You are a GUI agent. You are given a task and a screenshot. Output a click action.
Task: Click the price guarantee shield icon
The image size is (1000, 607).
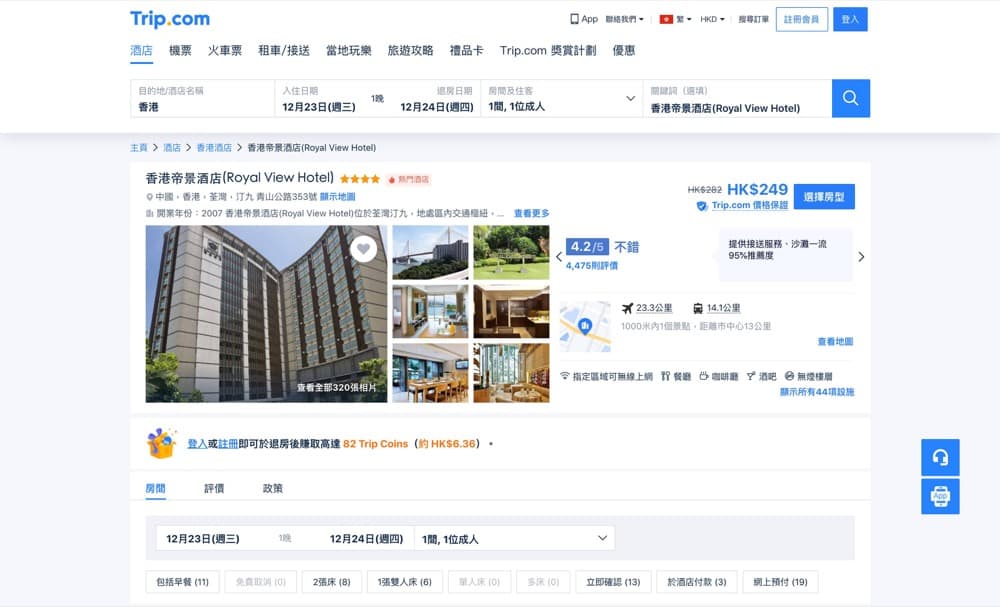click(x=702, y=205)
